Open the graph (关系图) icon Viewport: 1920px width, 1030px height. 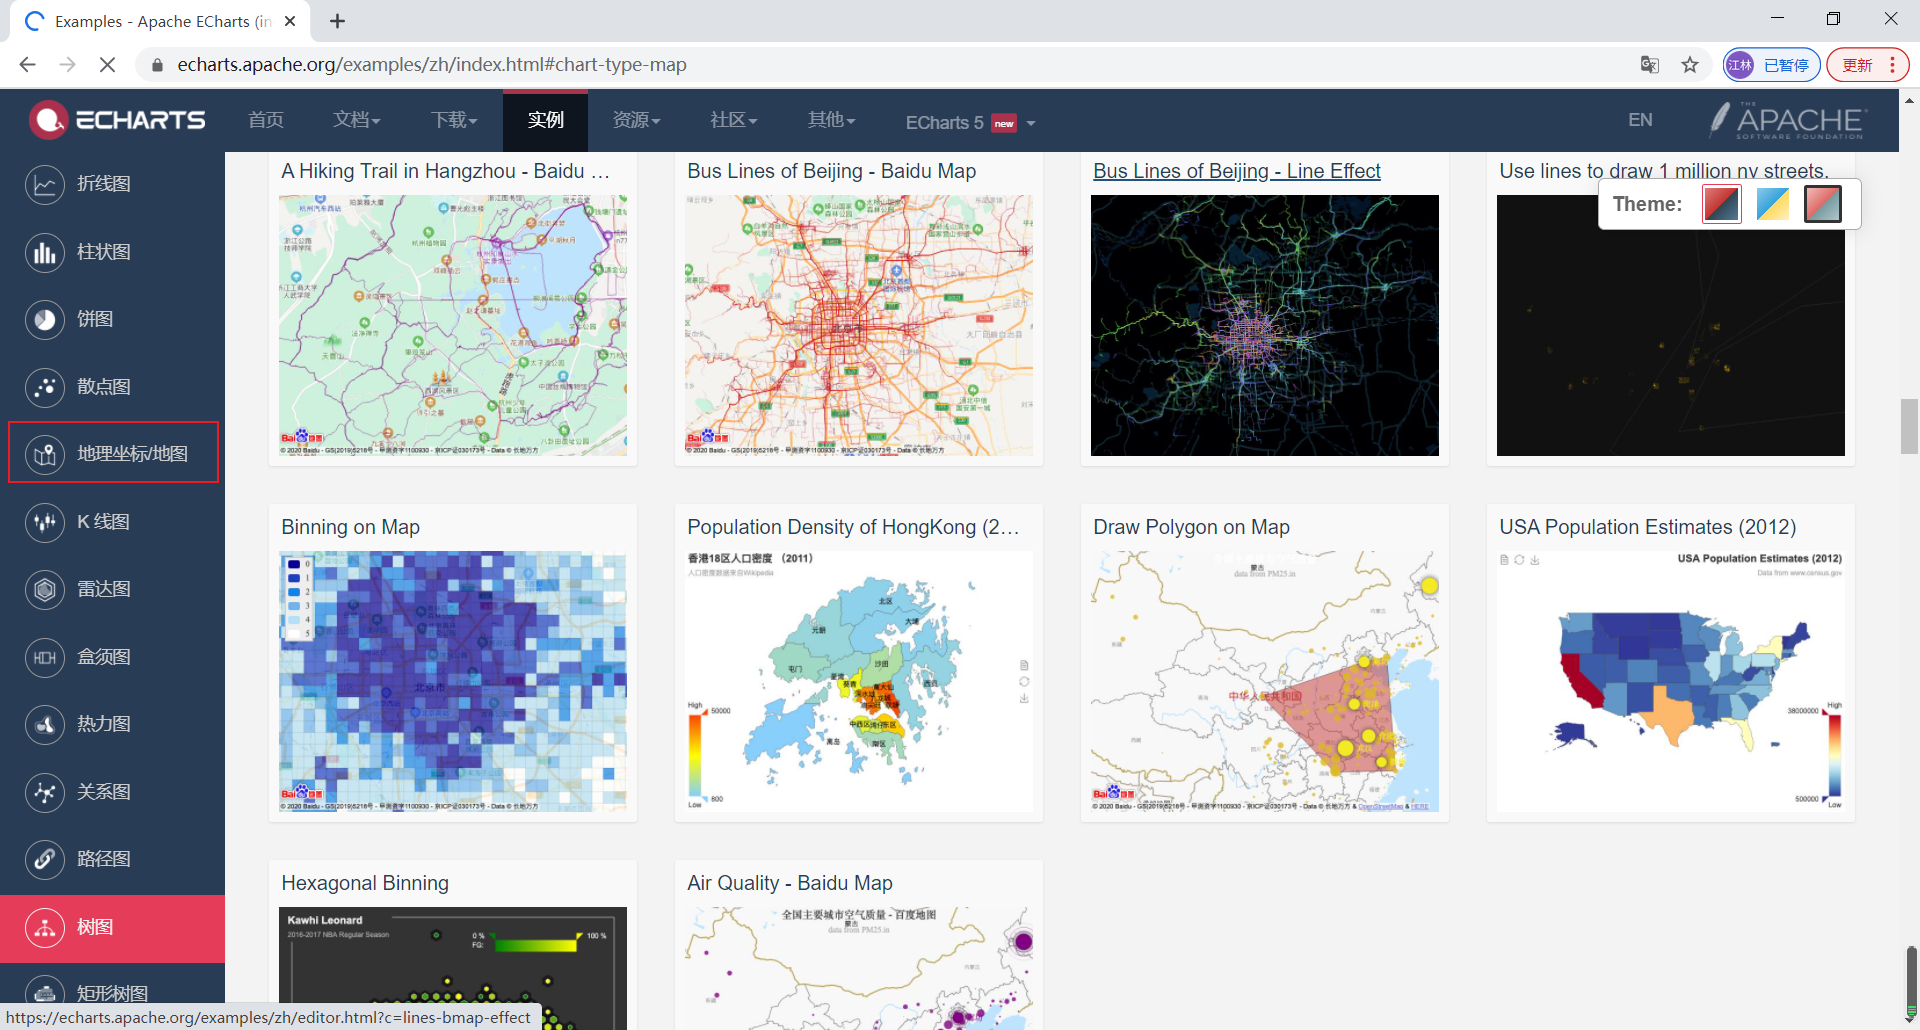45,792
